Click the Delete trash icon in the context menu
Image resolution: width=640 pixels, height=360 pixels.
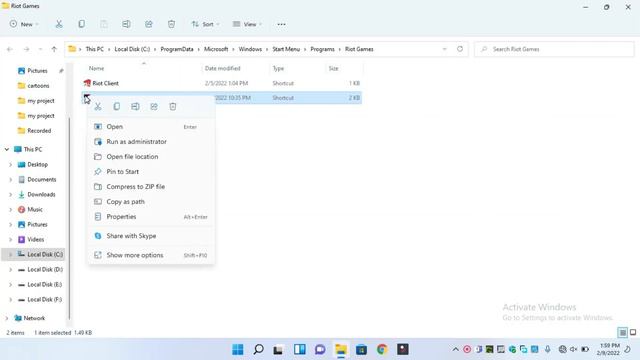pyautogui.click(x=173, y=107)
